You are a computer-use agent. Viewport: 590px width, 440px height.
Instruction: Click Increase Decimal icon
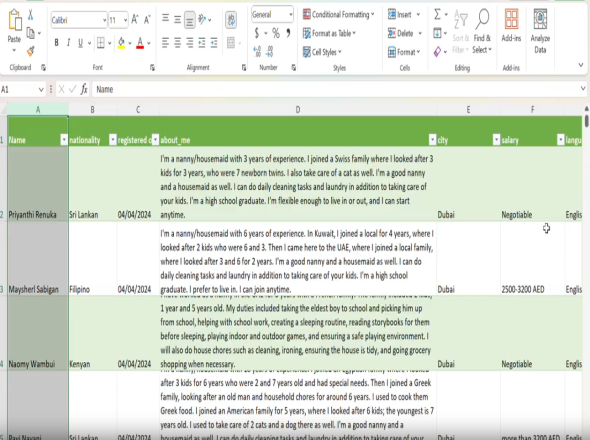click(257, 51)
